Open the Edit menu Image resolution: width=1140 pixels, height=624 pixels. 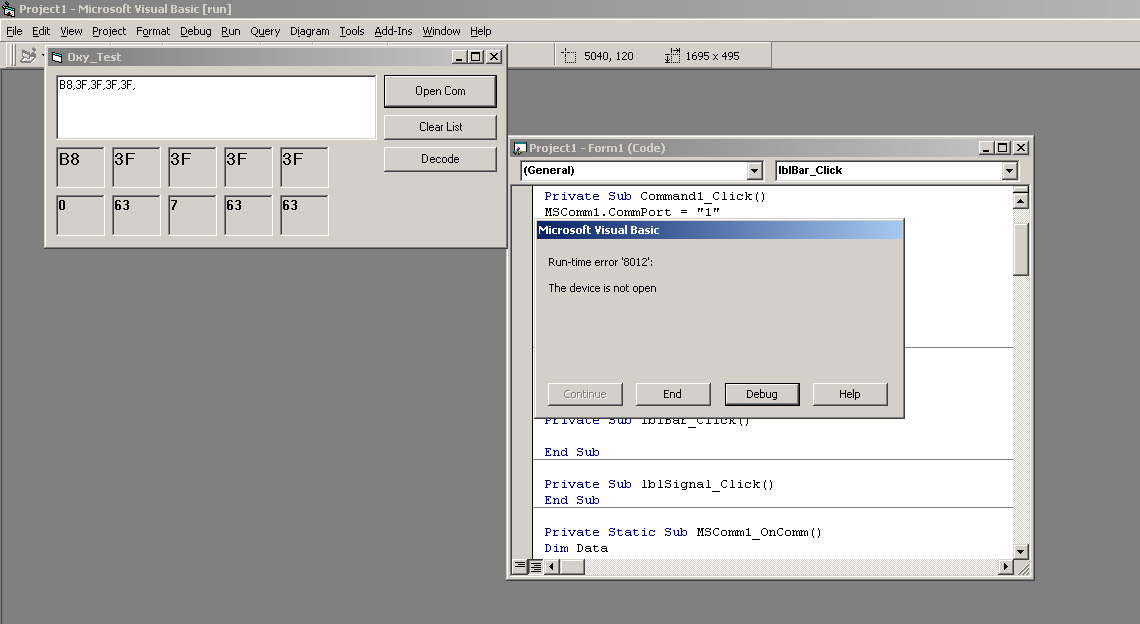[x=41, y=31]
